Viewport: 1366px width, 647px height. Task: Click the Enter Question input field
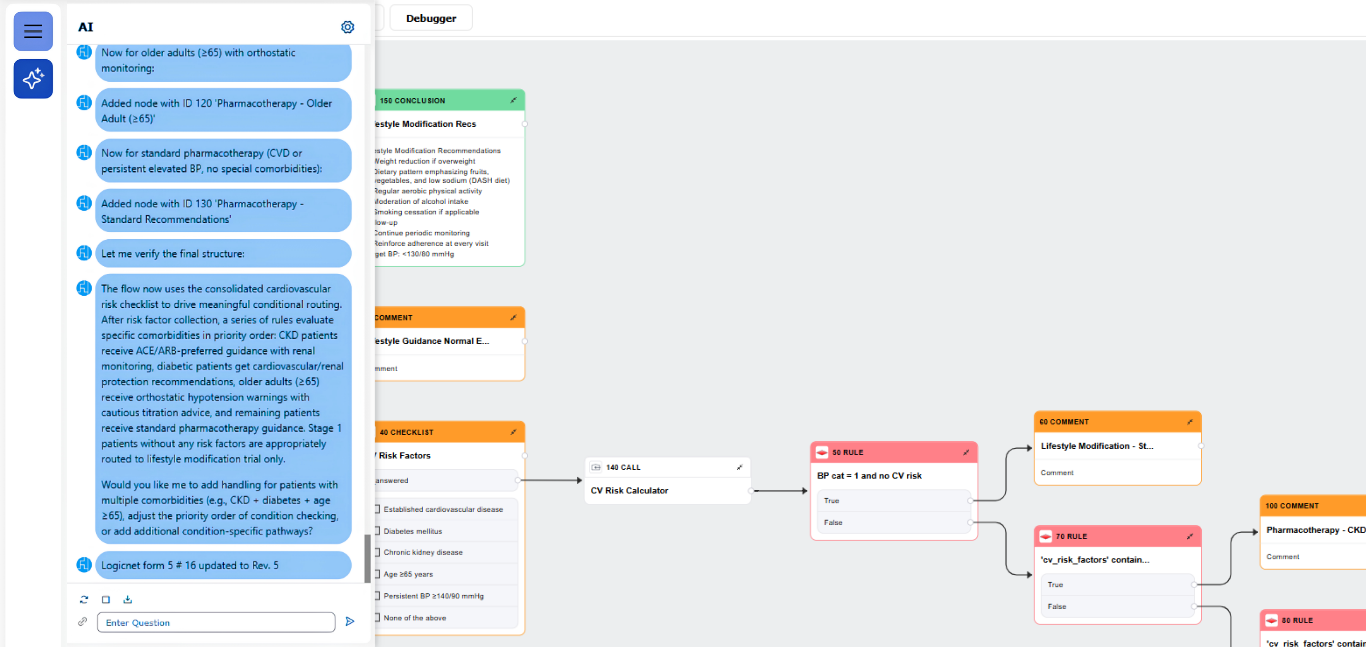[x=216, y=622]
